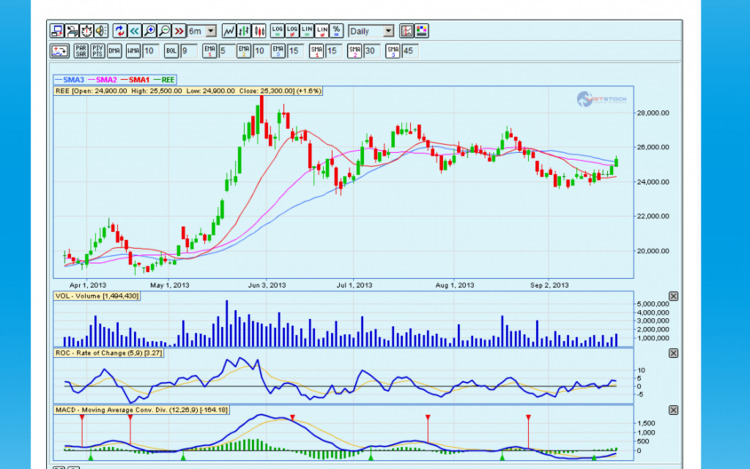This screenshot has height=469, width=750.
Task: Select the LOG scale button with red check
Action: pos(292,31)
